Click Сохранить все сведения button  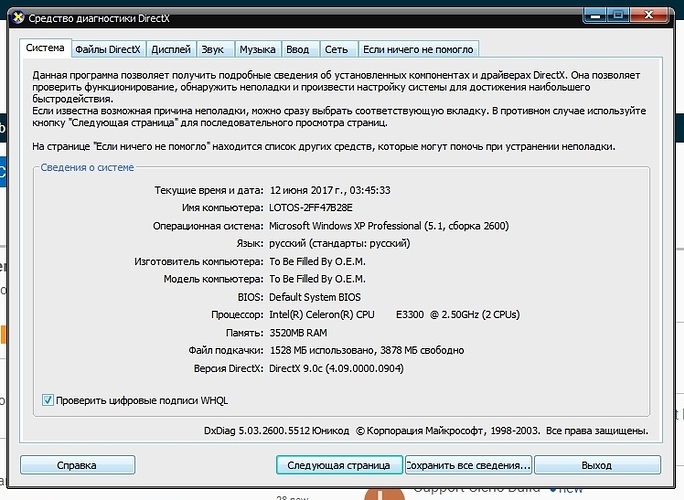468,465
